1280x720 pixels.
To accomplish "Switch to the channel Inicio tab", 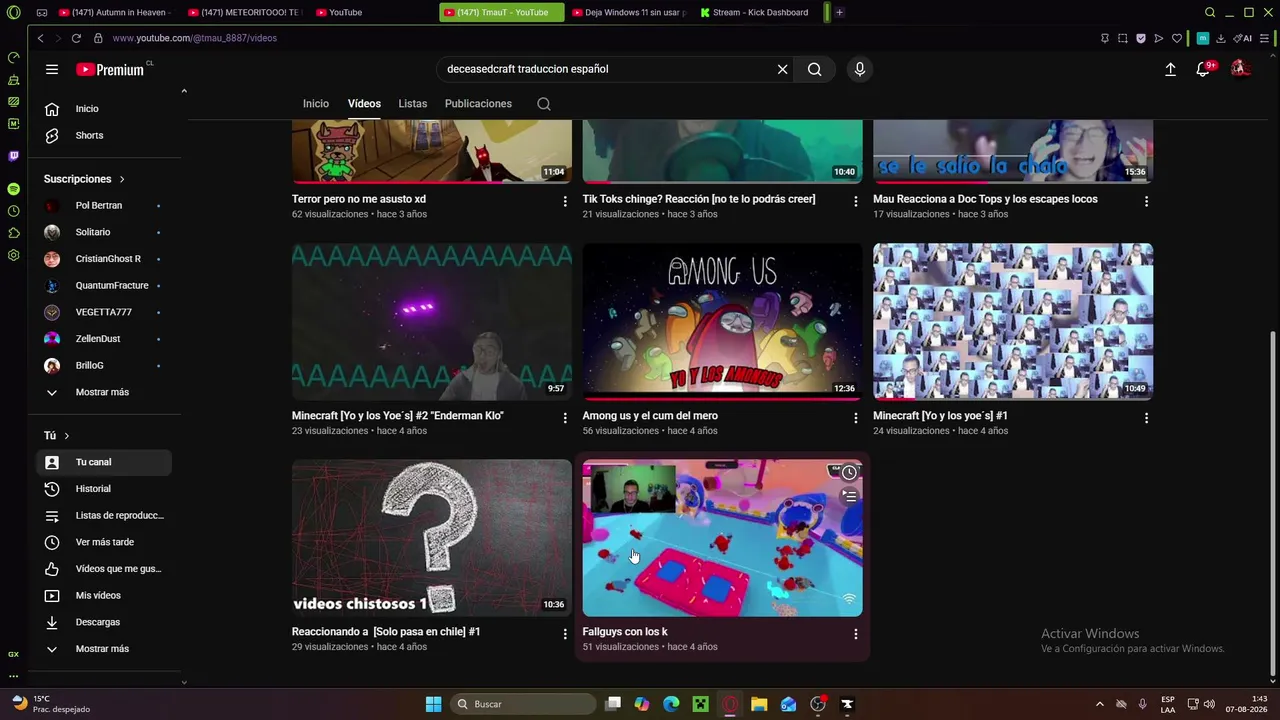I will tap(316, 104).
